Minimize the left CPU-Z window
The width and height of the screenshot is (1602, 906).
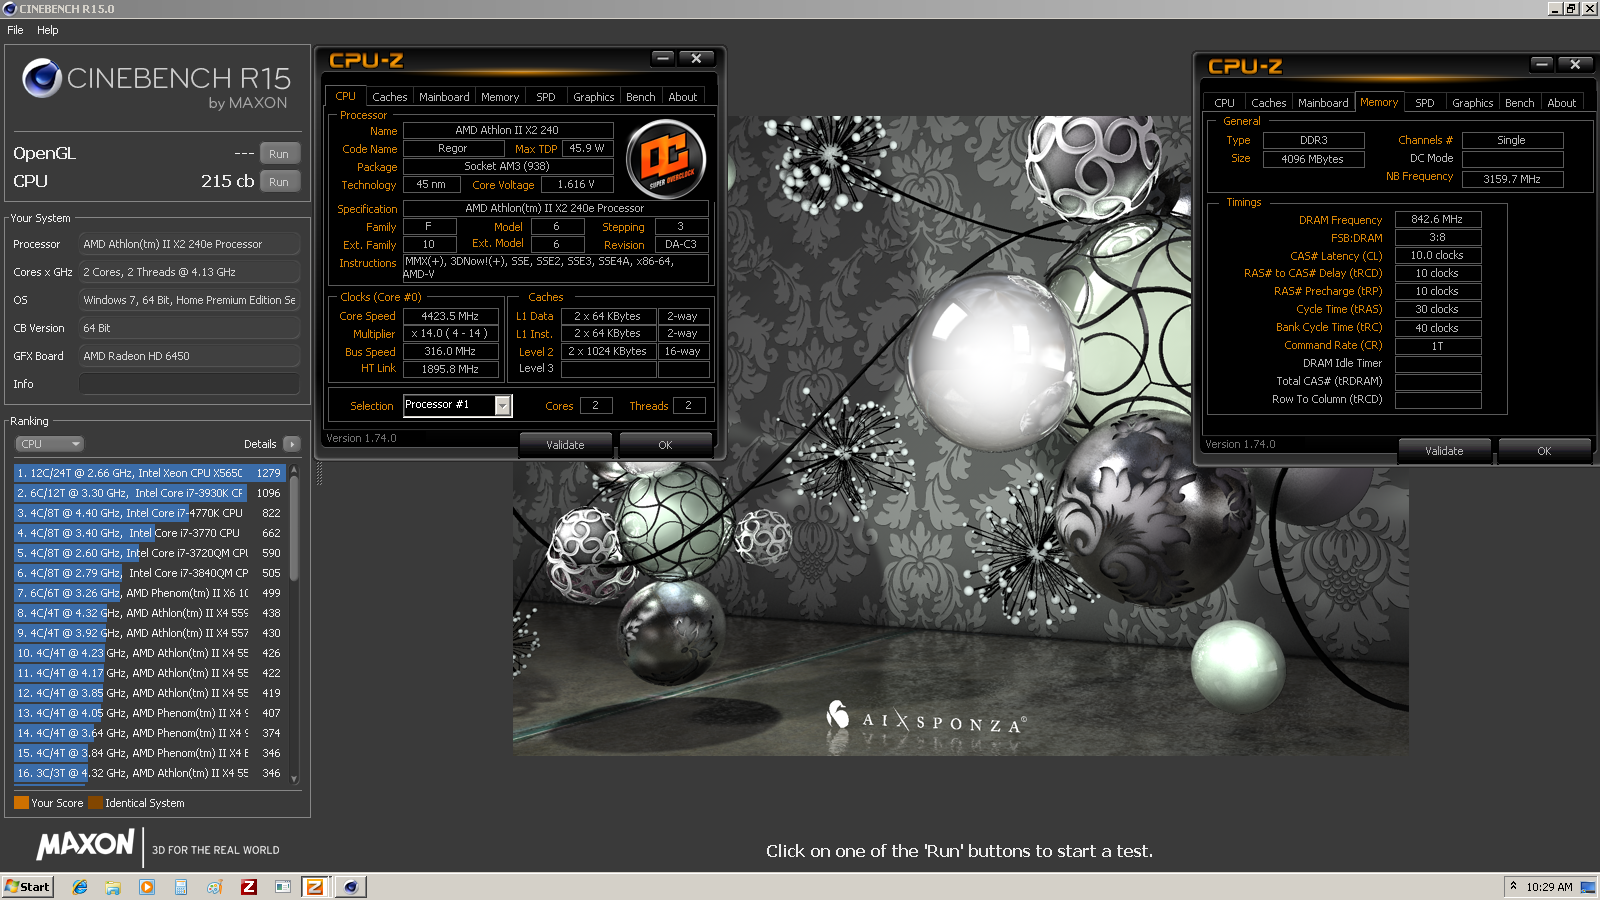tap(662, 59)
